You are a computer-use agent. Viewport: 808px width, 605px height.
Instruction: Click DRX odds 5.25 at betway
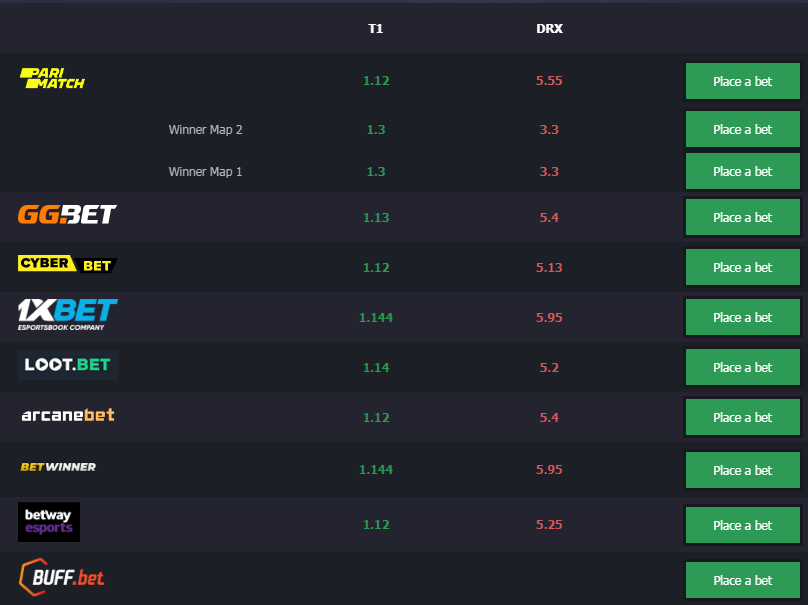coord(549,525)
